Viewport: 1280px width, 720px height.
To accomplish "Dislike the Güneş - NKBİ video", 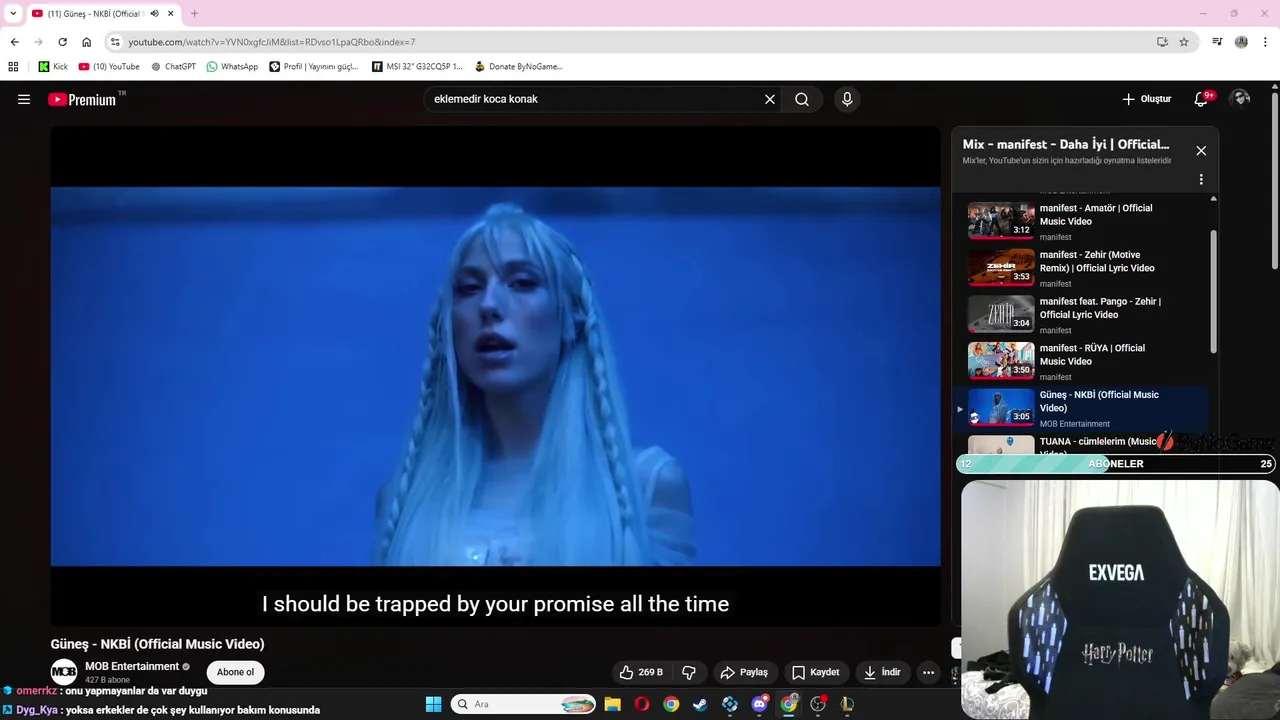I will click(689, 672).
